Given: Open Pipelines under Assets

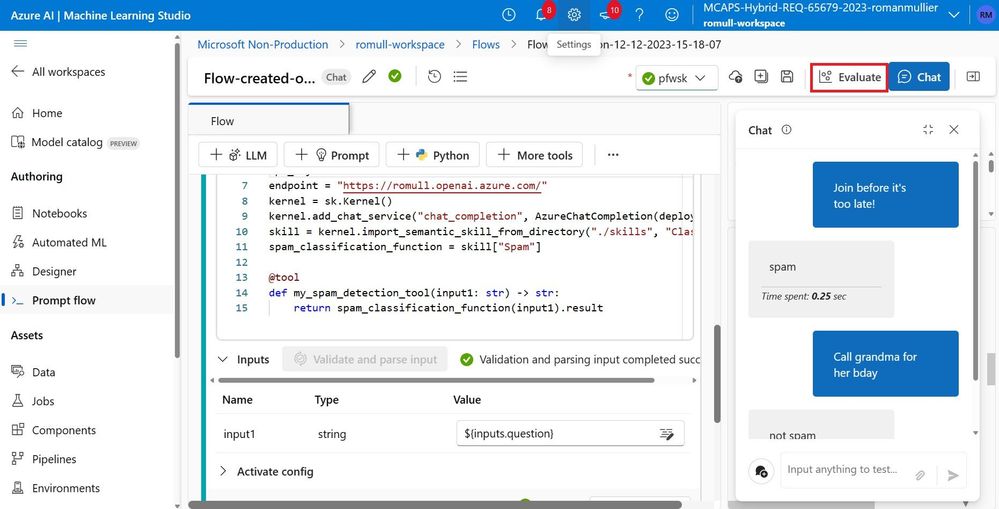Looking at the screenshot, I should 43,459.
